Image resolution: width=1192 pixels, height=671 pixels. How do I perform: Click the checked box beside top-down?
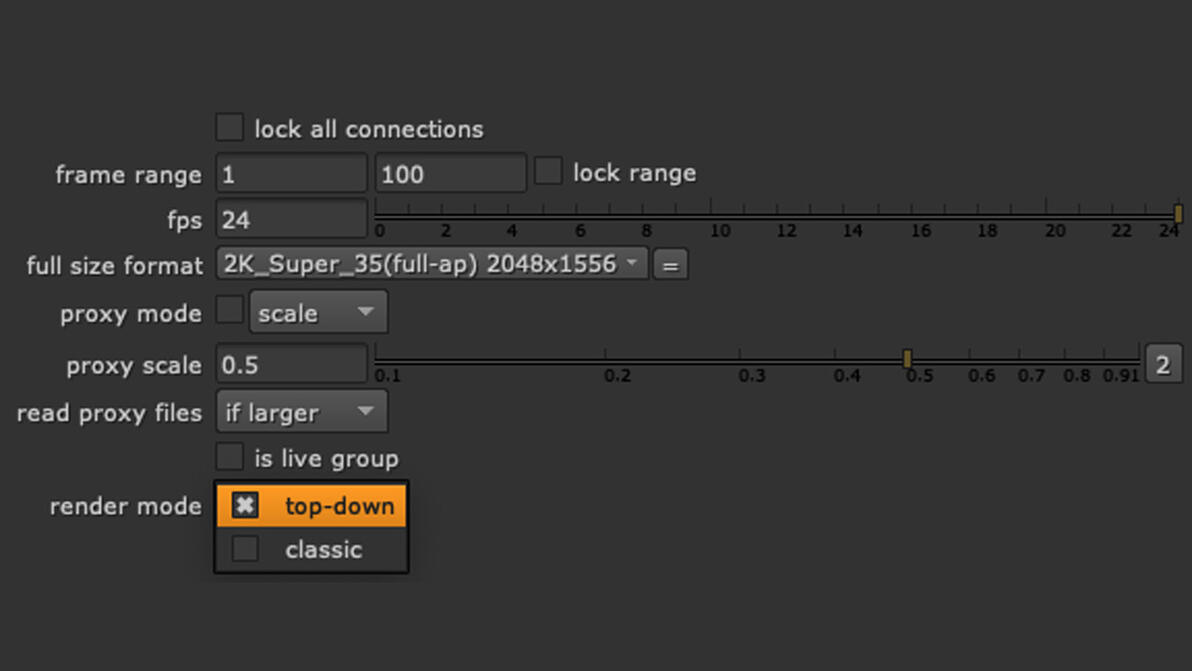[x=245, y=505]
